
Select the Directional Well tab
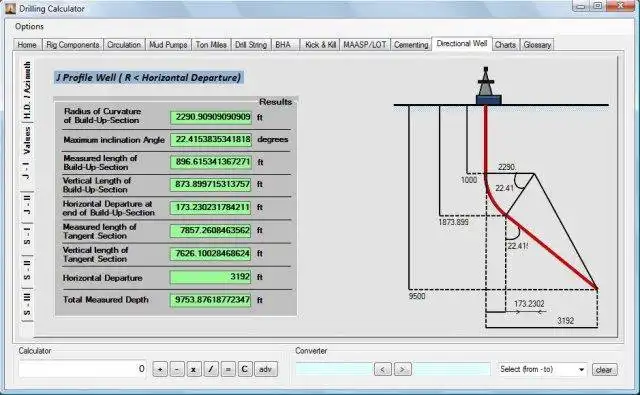pyautogui.click(x=462, y=44)
